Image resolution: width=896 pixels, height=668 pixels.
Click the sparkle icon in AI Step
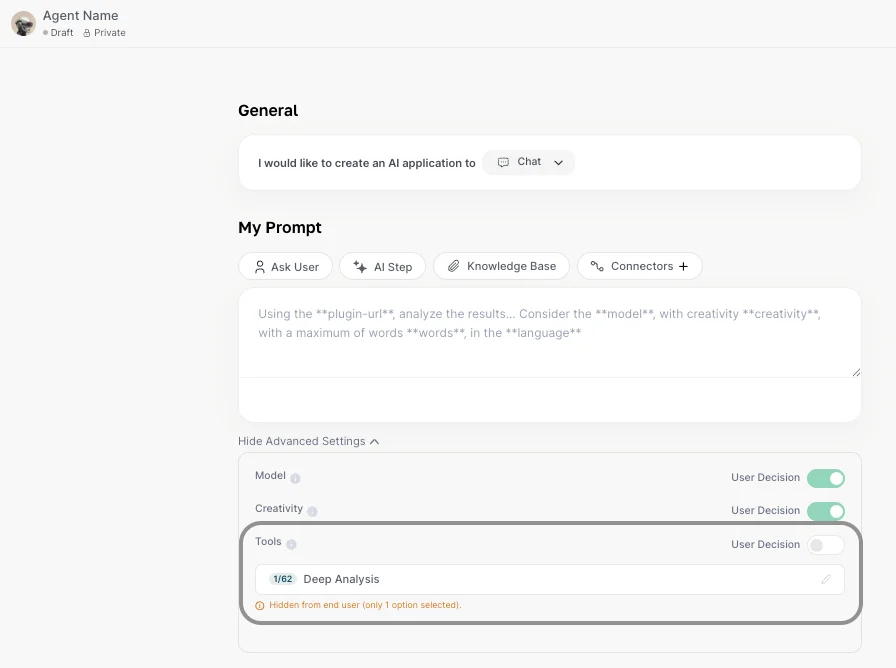coord(360,266)
